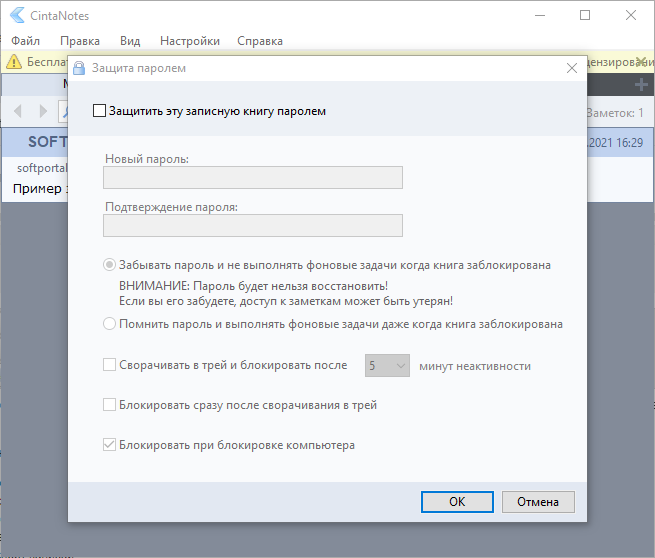Select 'Забывать пароль' radio option

coord(109,265)
